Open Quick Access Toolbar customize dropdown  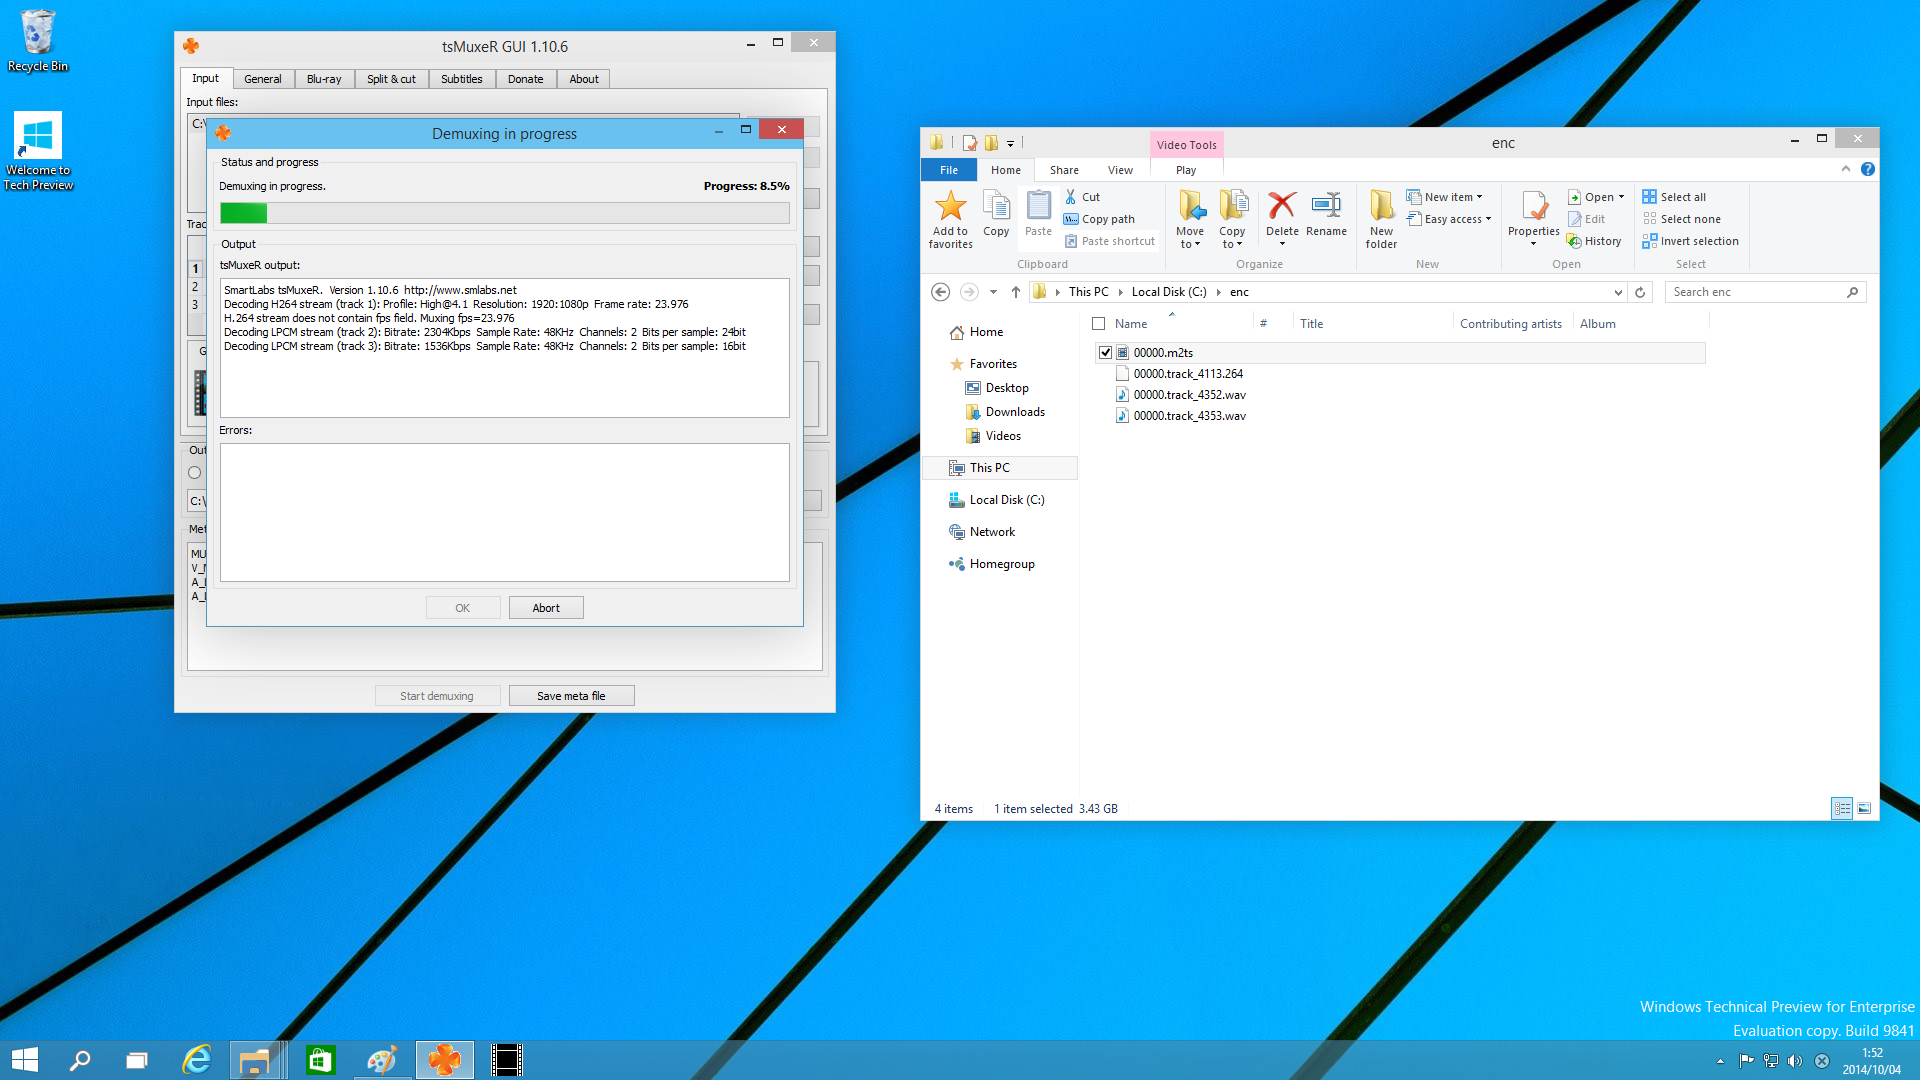point(1010,143)
